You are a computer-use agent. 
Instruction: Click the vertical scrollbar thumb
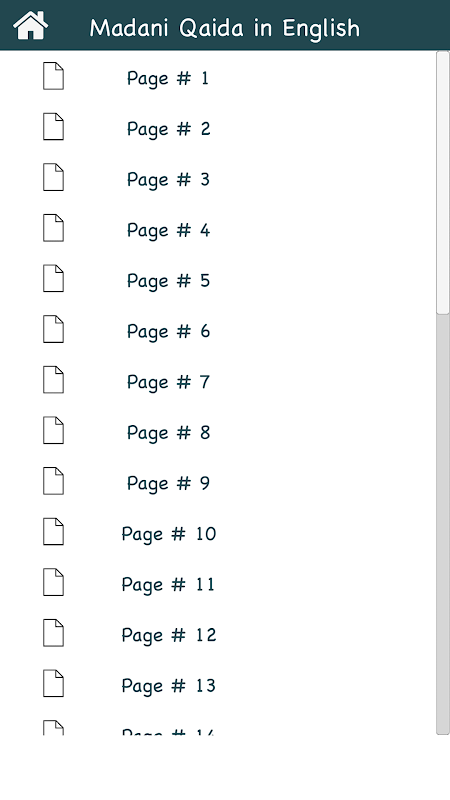[443, 183]
